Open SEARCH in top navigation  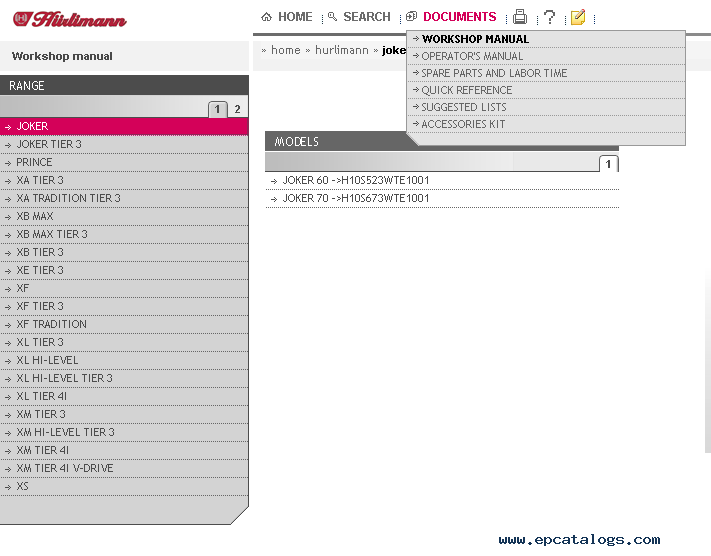point(367,17)
